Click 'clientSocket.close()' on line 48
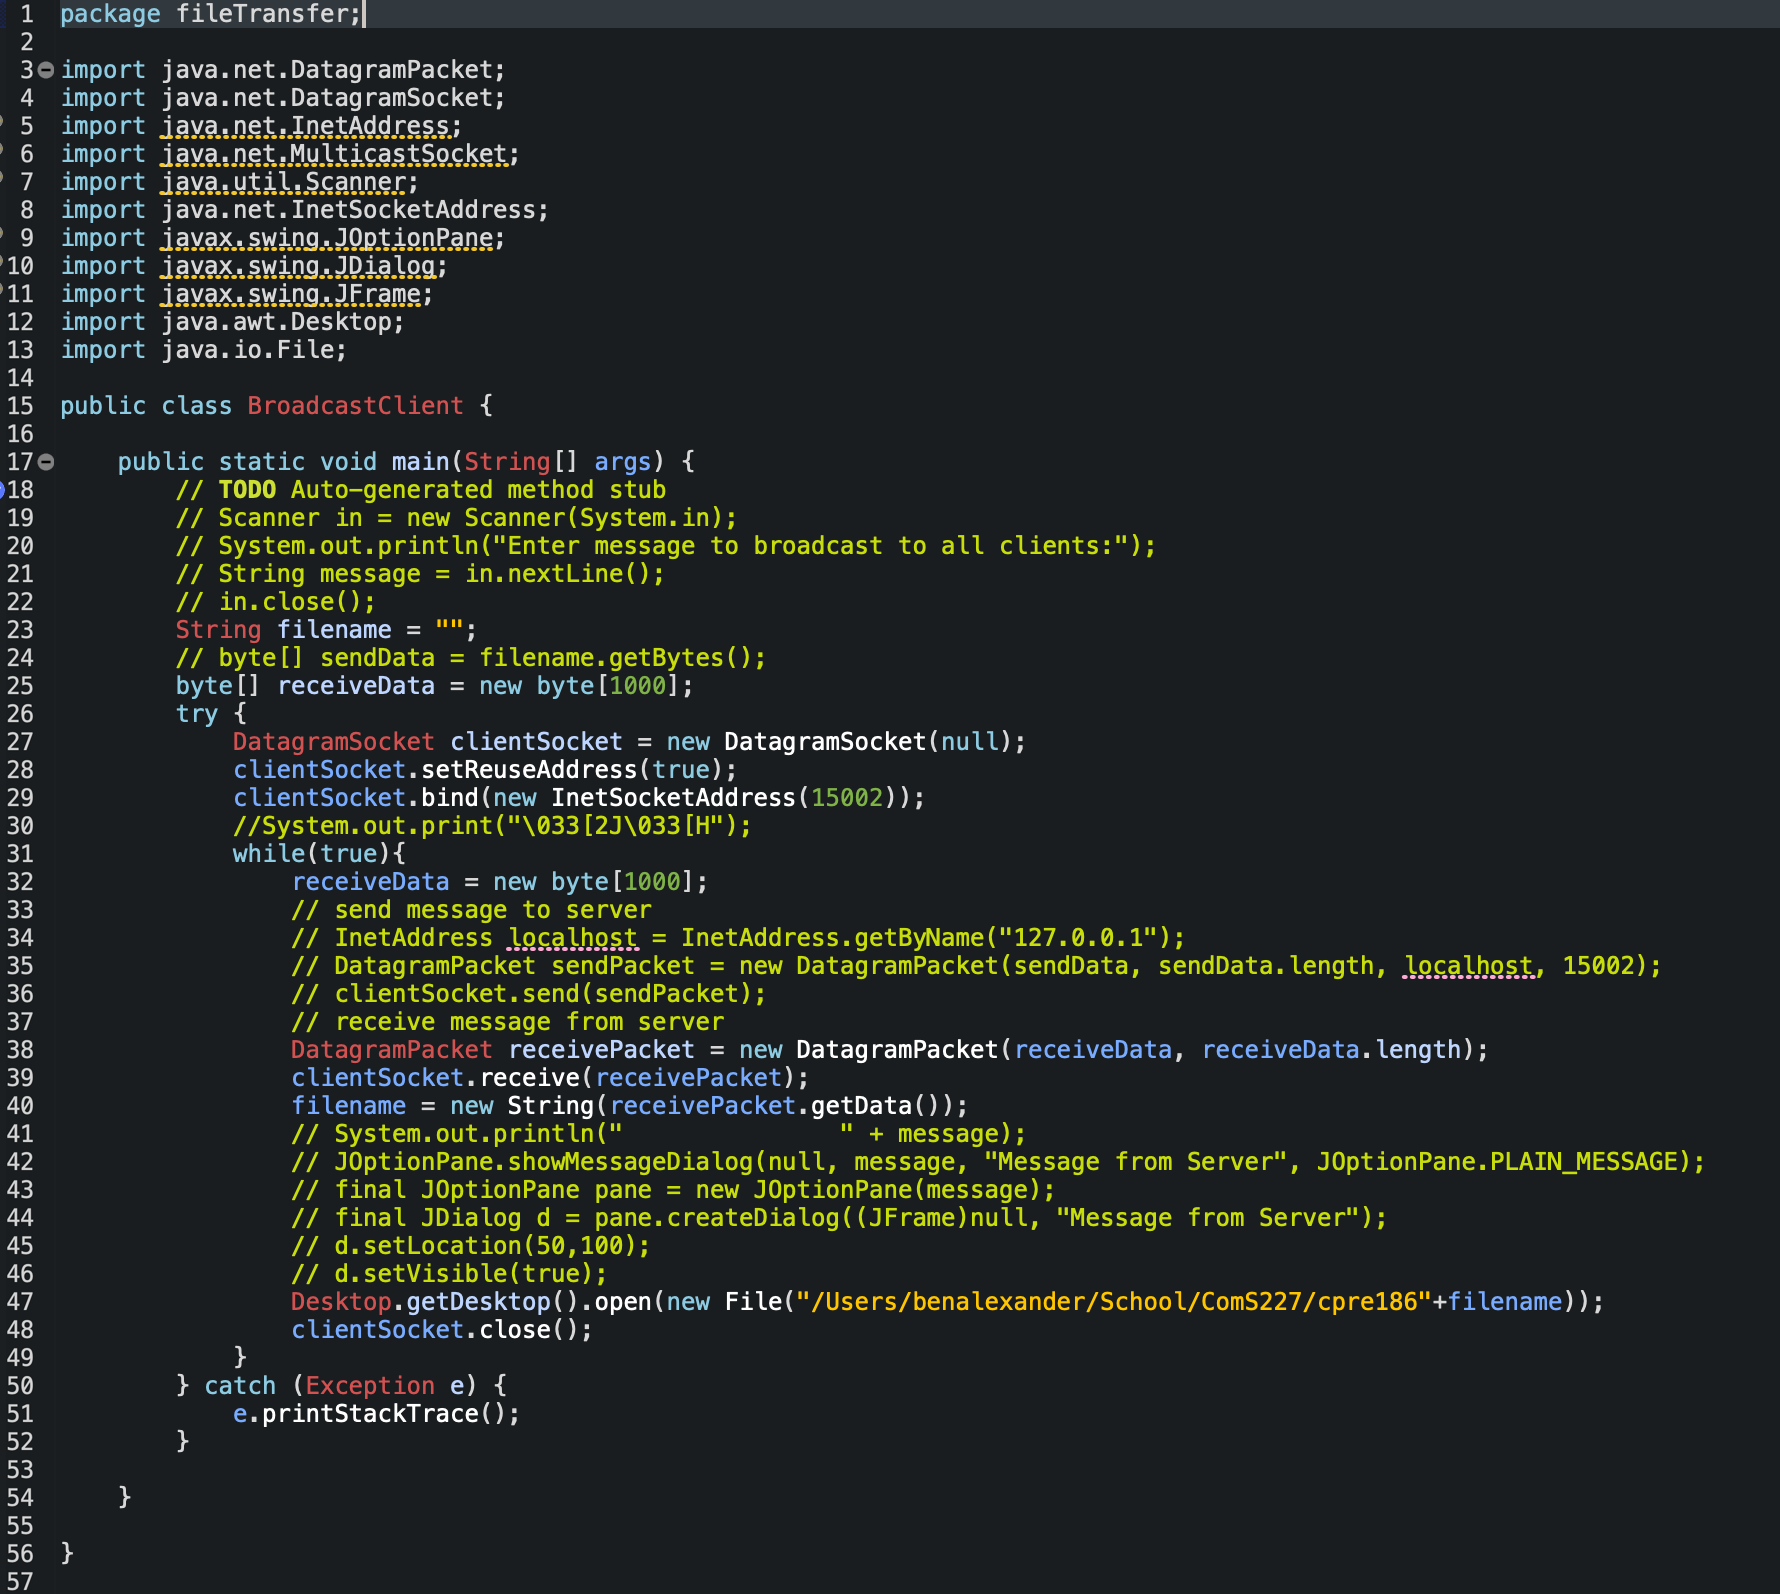This screenshot has height=1594, width=1780. click(x=435, y=1330)
